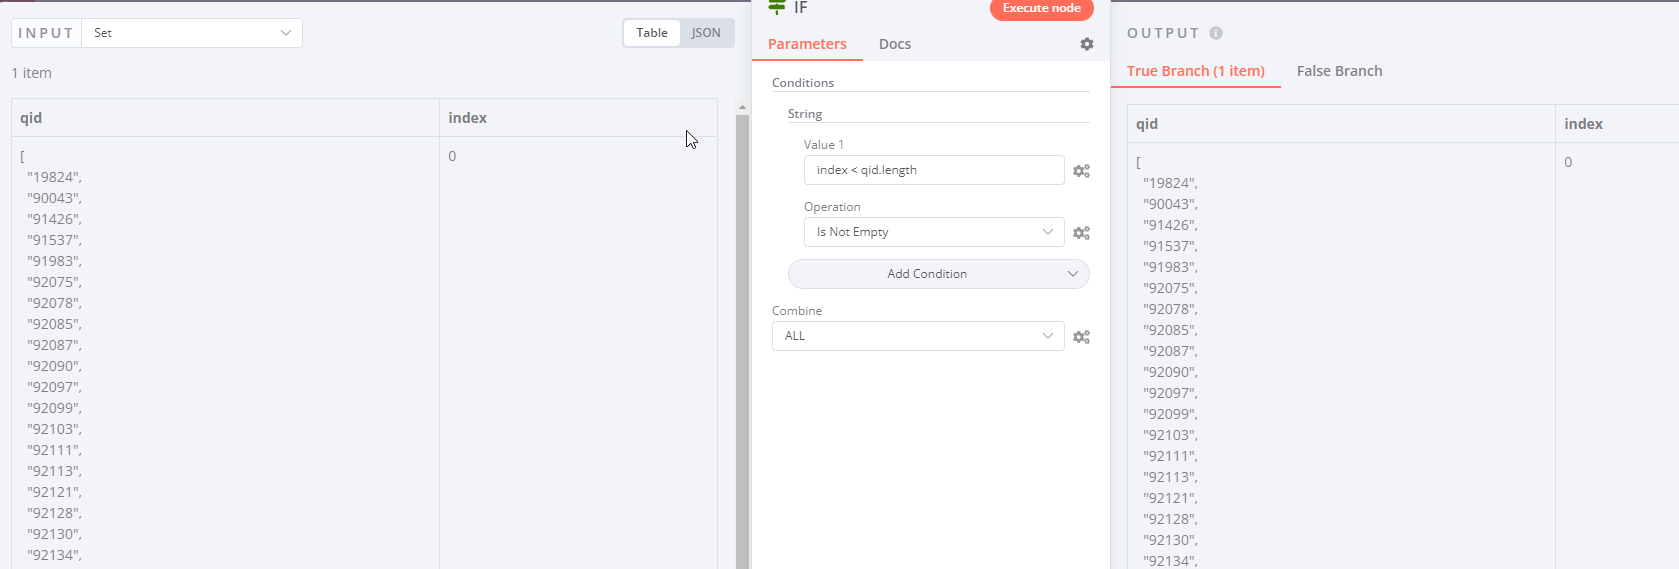Image resolution: width=1679 pixels, height=569 pixels.
Task: Click the Execute node button
Action: (x=1042, y=8)
